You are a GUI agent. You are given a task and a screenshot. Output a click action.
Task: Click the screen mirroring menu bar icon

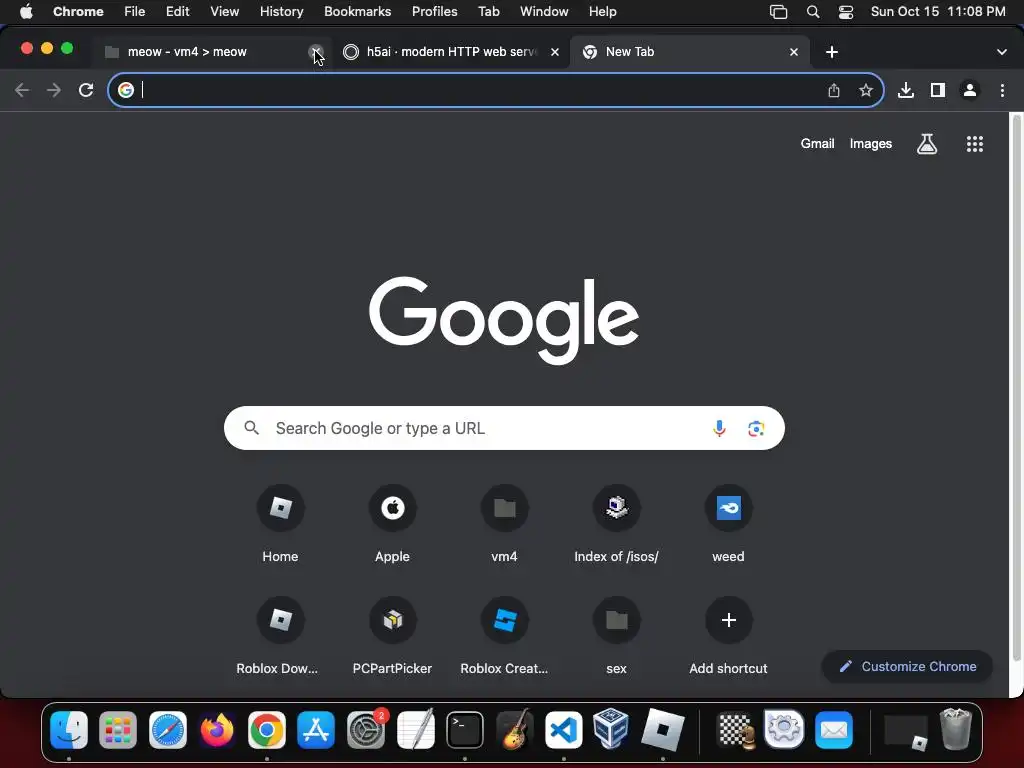pos(778,12)
